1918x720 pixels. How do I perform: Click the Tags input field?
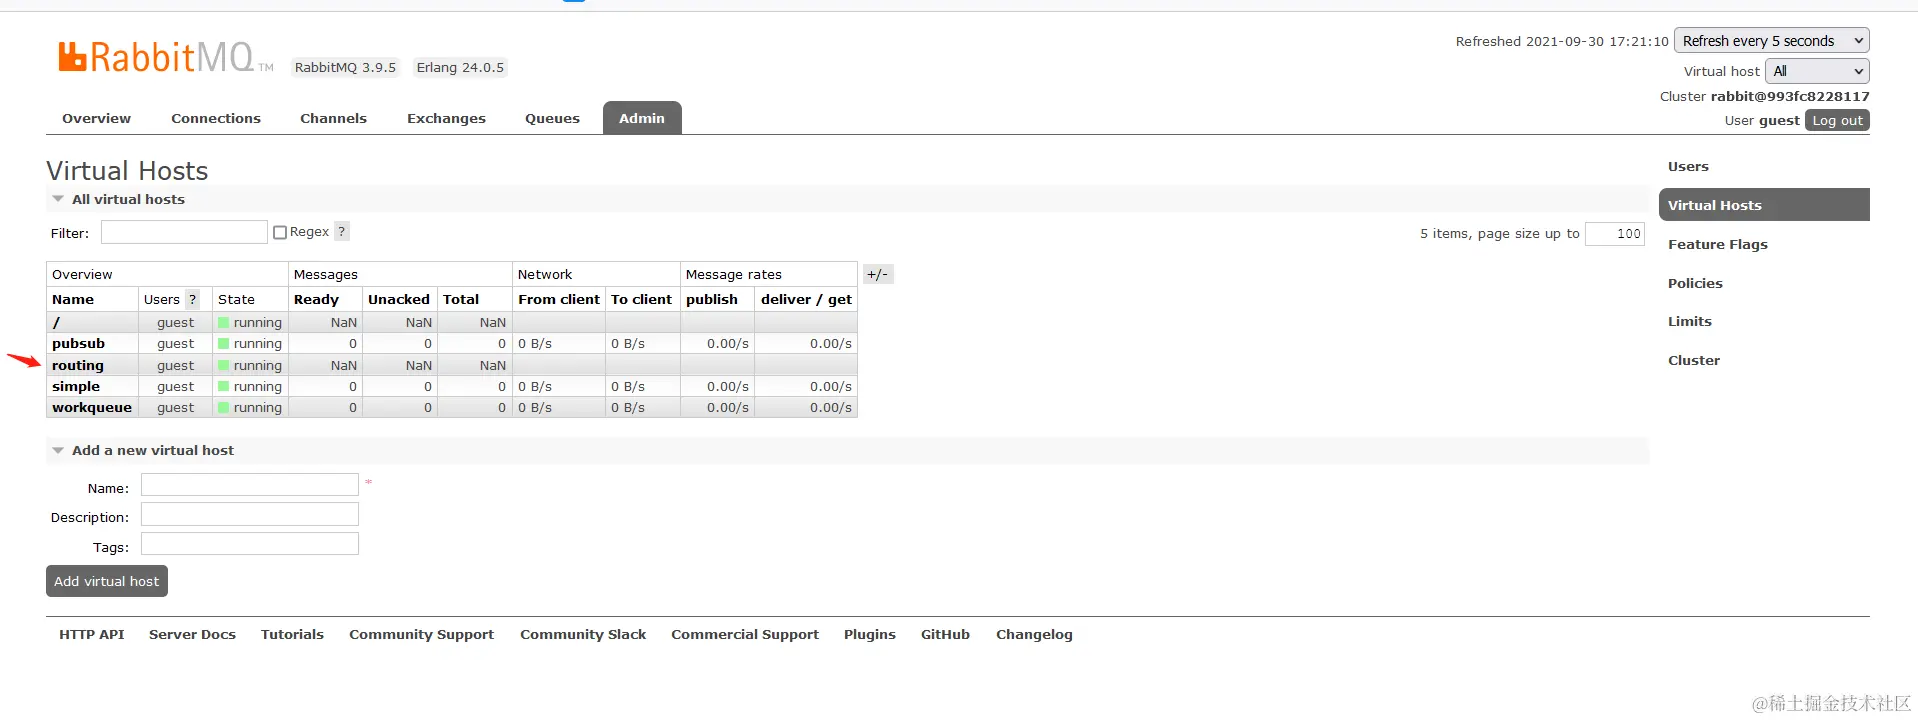[x=249, y=544]
